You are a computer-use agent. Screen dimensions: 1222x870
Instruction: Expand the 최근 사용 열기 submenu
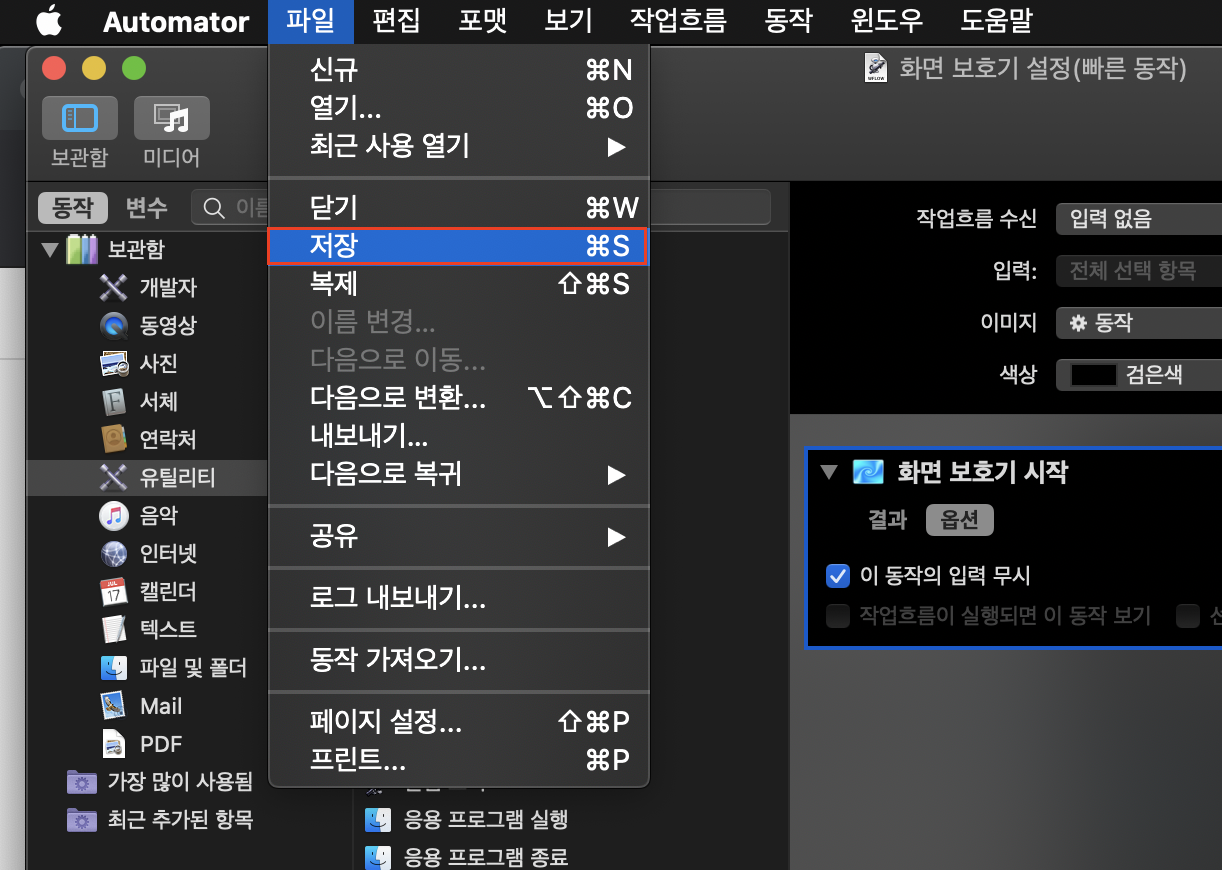tap(460, 146)
